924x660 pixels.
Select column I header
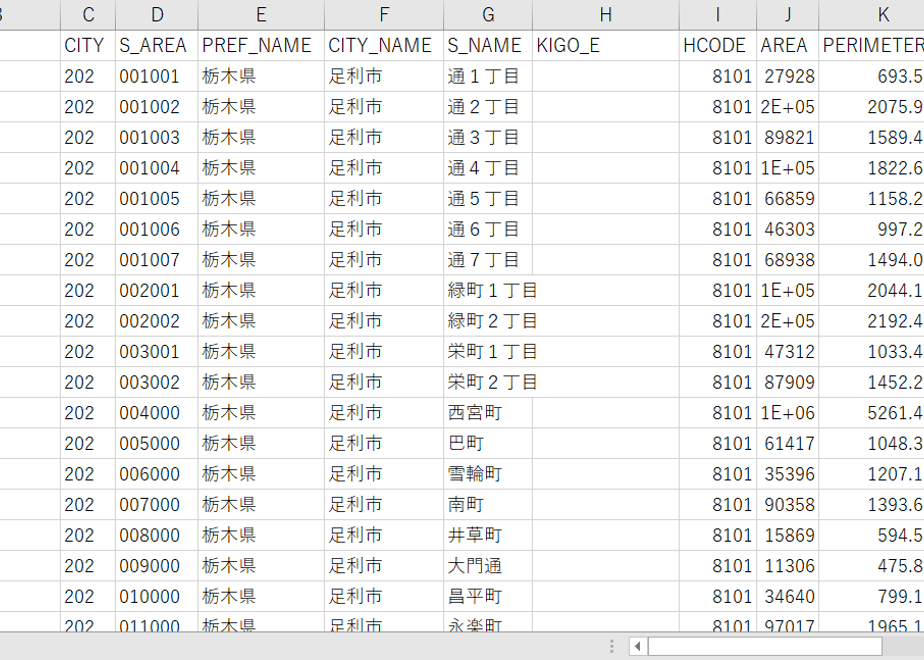click(718, 15)
